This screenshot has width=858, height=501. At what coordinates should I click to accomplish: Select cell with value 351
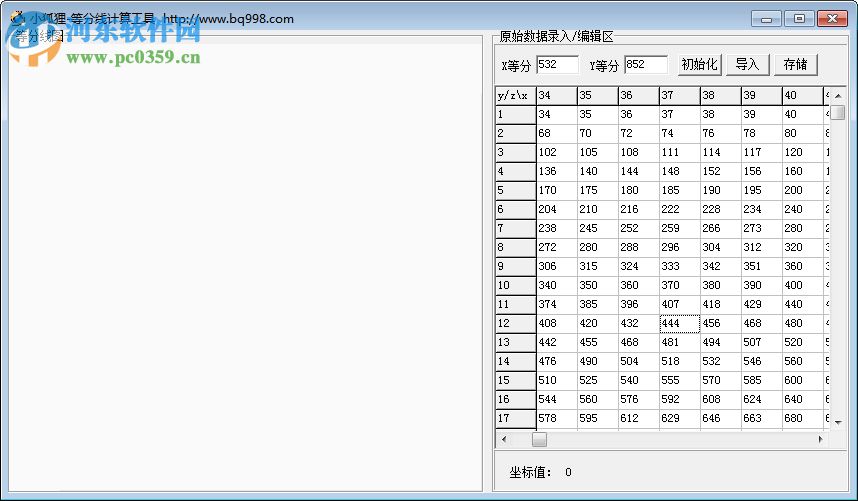click(762, 266)
